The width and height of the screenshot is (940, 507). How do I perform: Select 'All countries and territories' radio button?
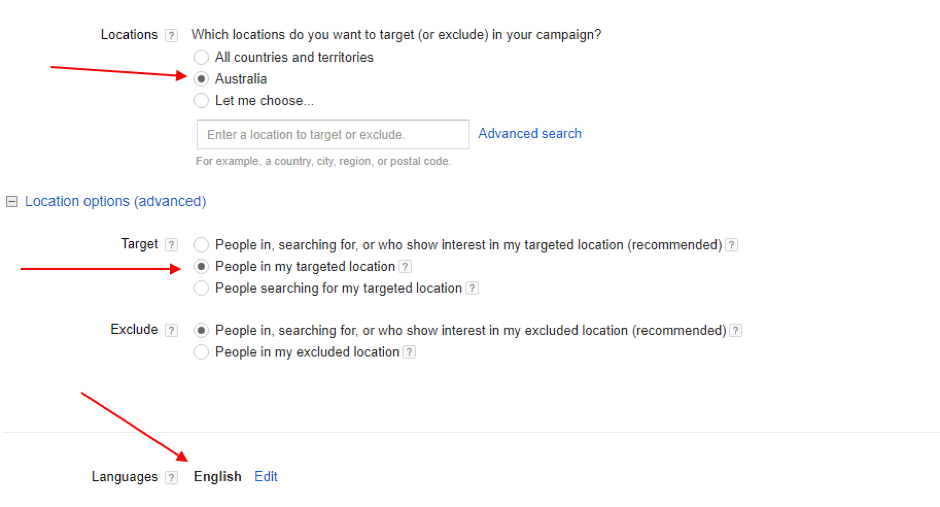tap(202, 58)
